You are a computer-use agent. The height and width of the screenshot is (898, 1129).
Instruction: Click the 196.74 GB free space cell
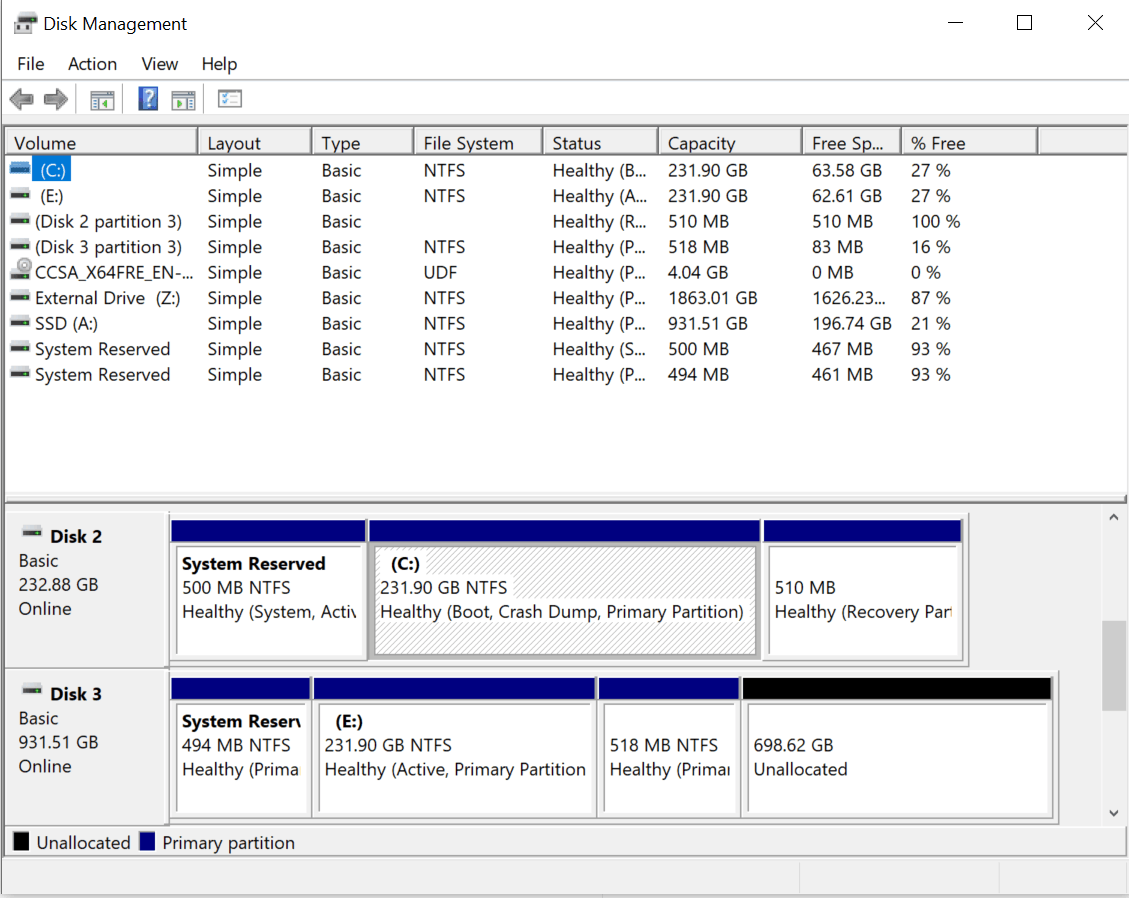(852, 323)
